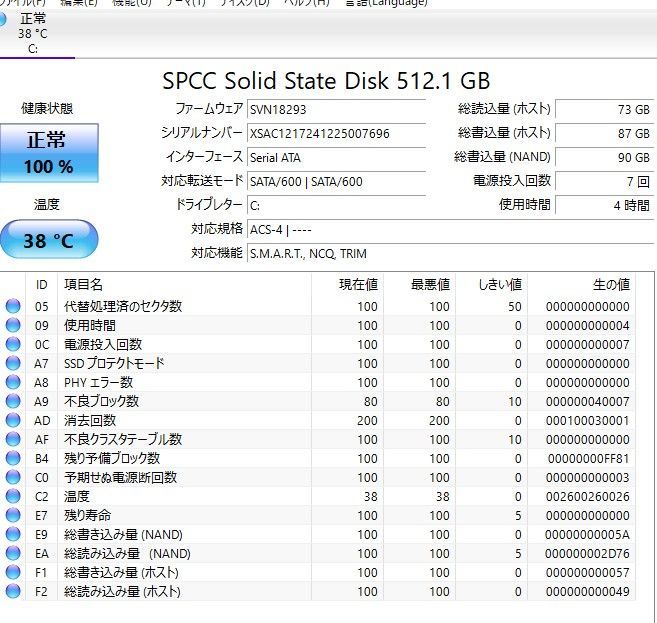The height and width of the screenshot is (623, 657).
Task: Click the serial number field XSAC1217241225007696
Action: 336,133
